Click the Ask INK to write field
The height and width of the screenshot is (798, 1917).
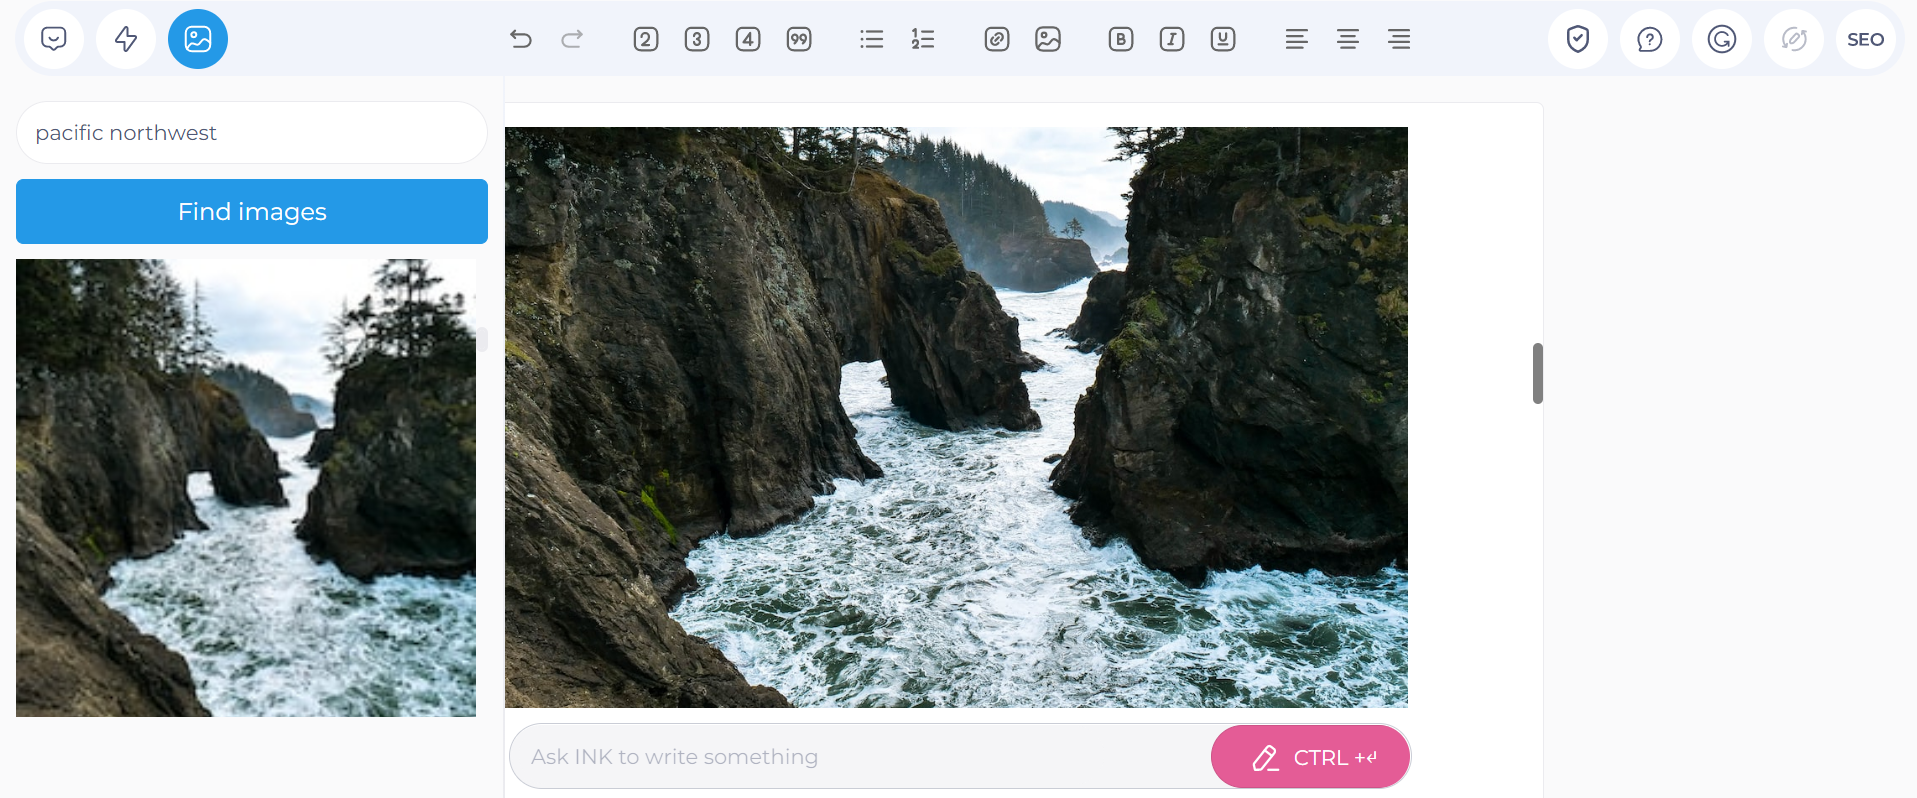(860, 757)
